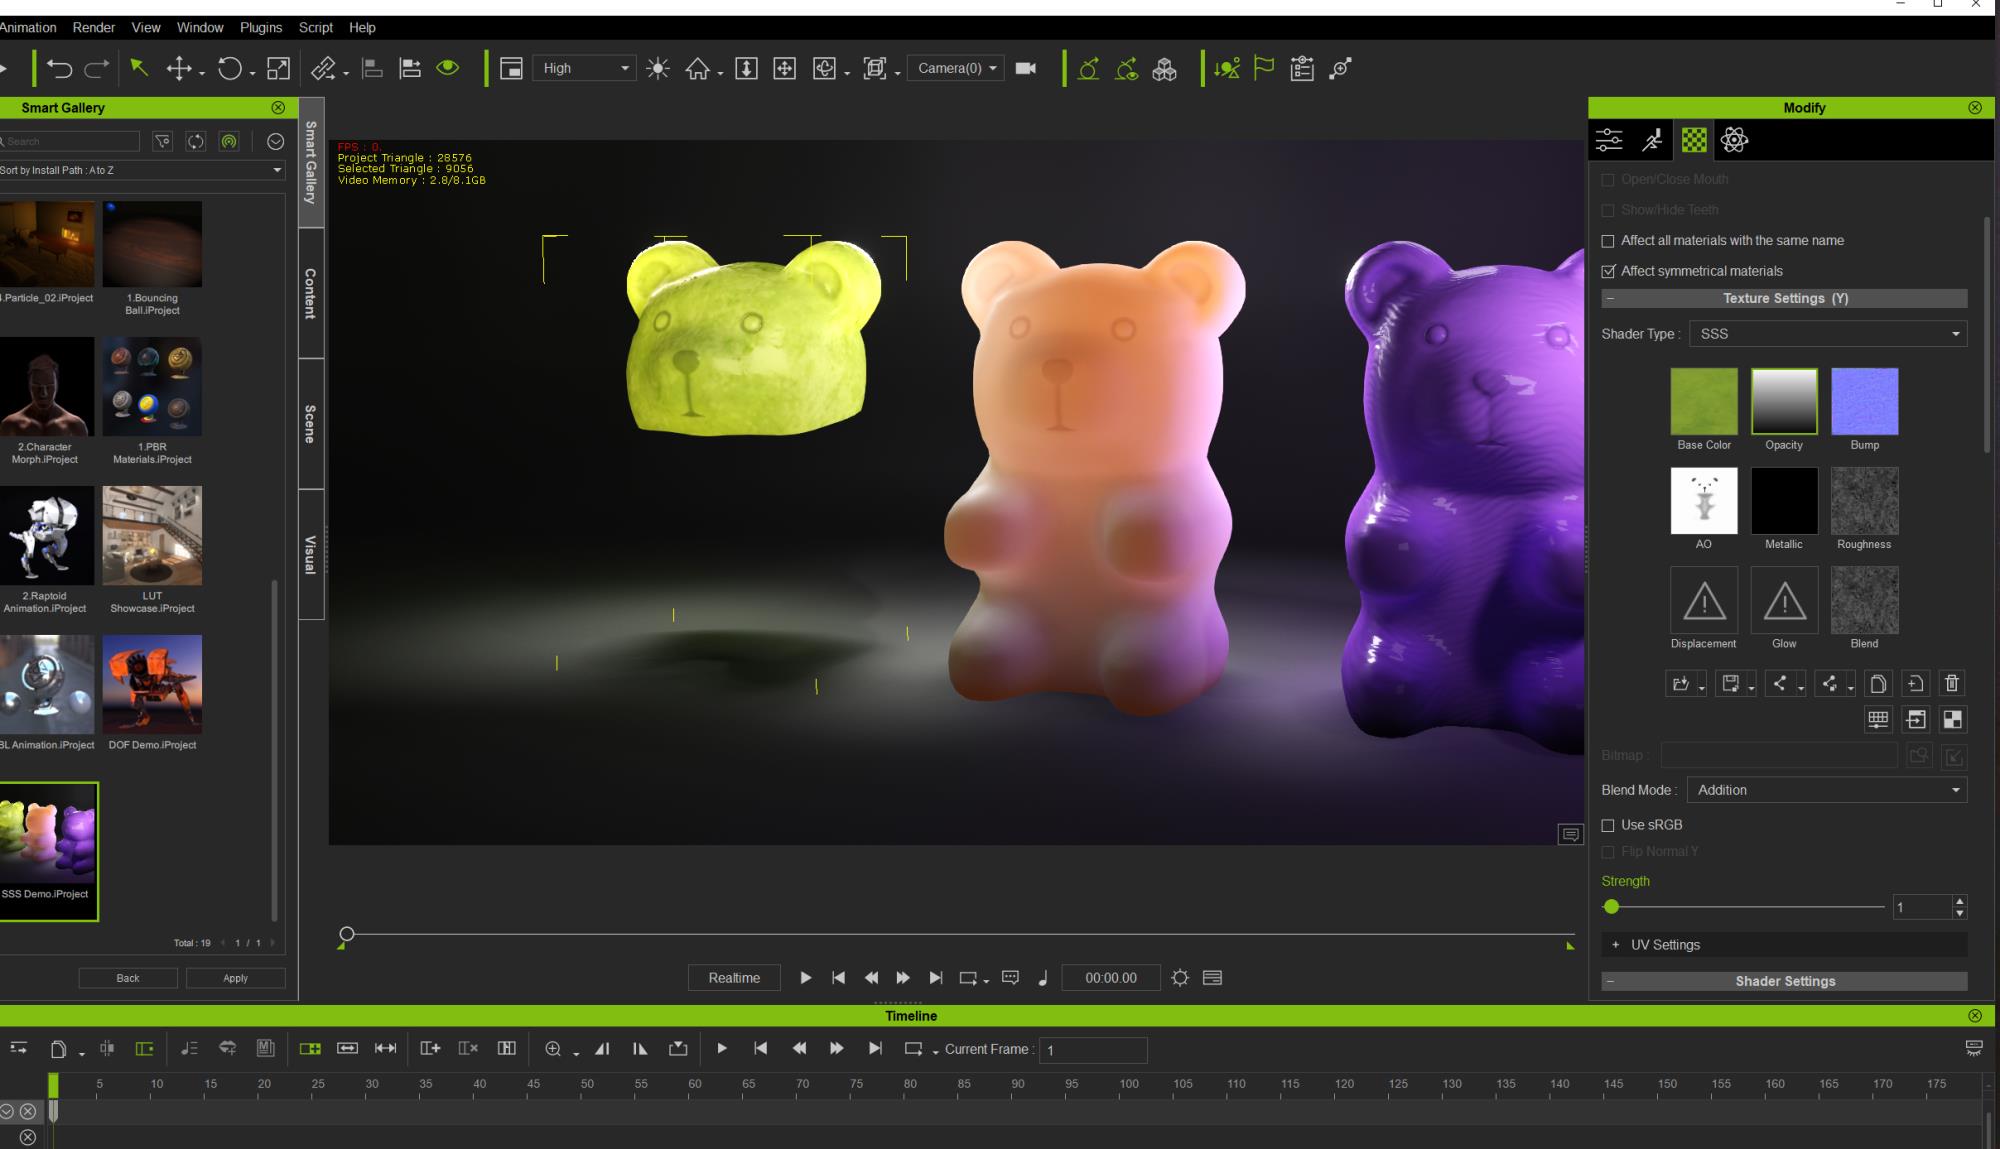This screenshot has height=1149, width=2000.
Task: Activate the Scale tool
Action: 279,68
